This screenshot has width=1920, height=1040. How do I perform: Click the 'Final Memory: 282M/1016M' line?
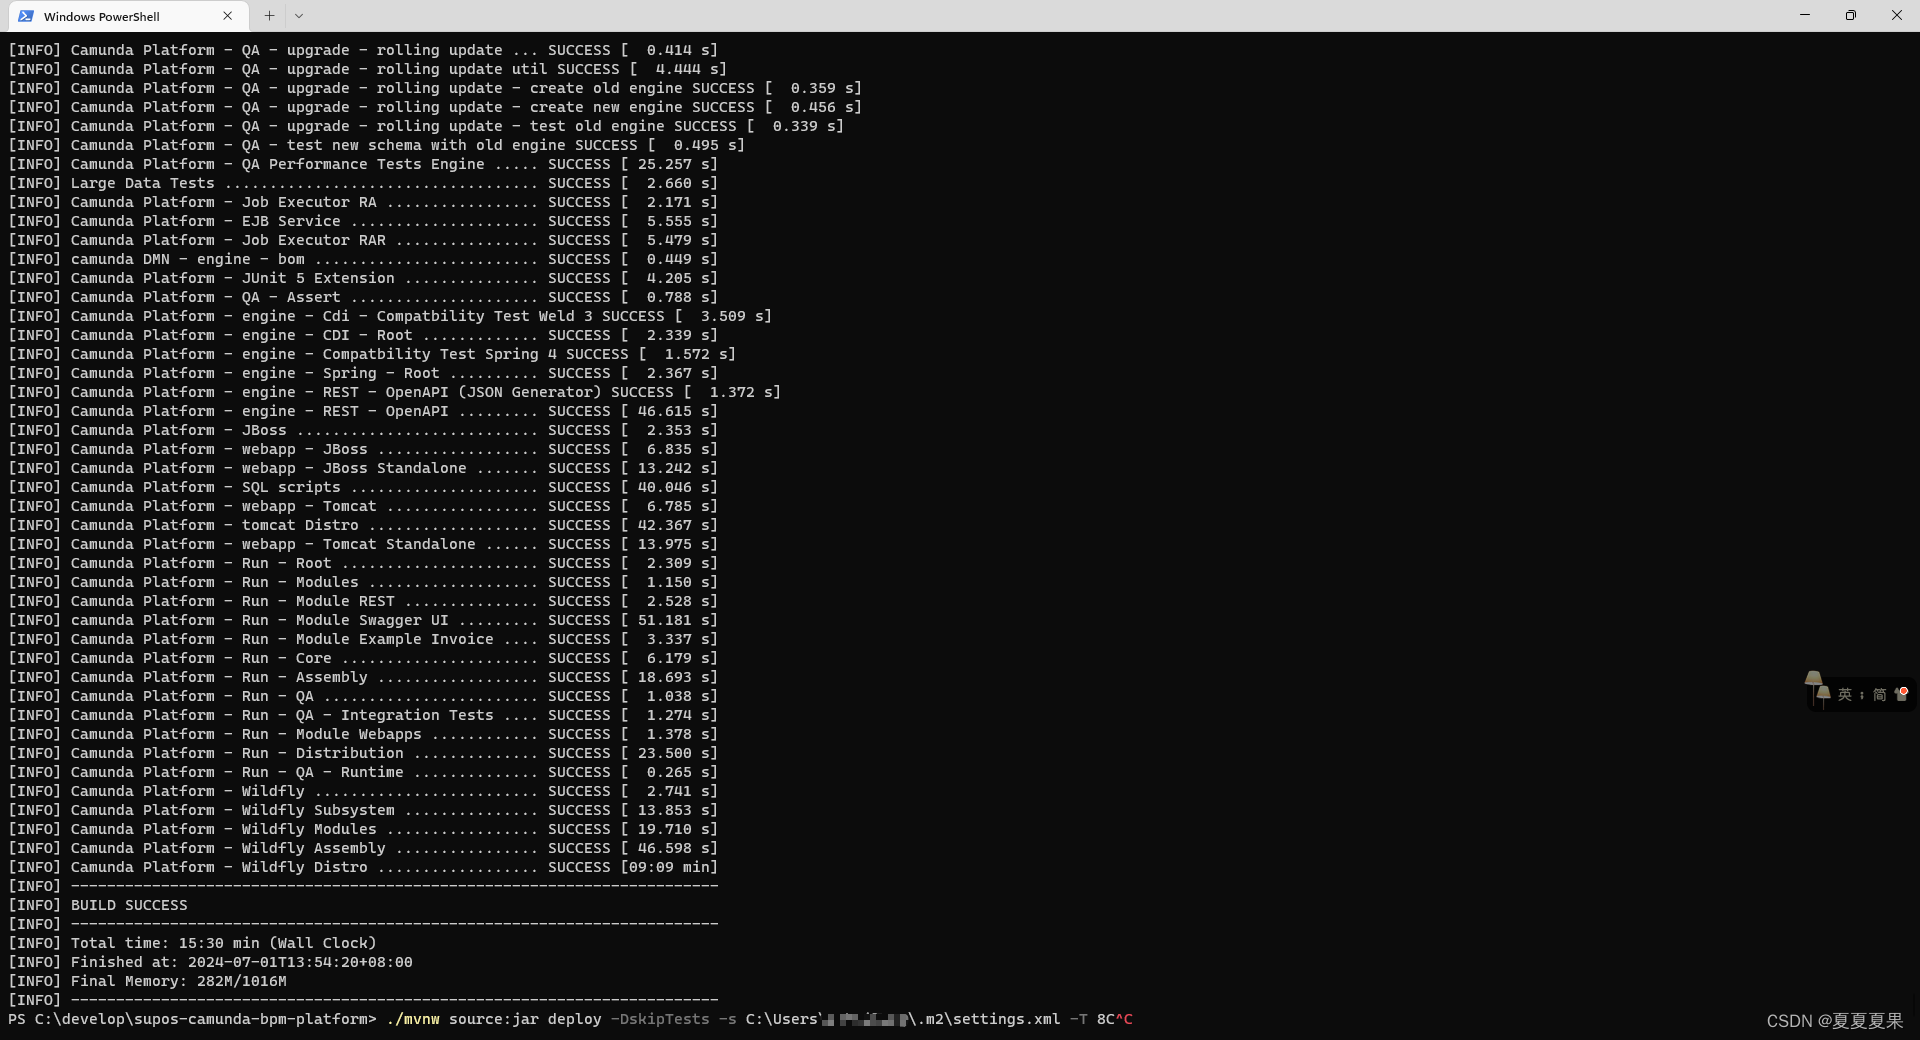point(147,981)
